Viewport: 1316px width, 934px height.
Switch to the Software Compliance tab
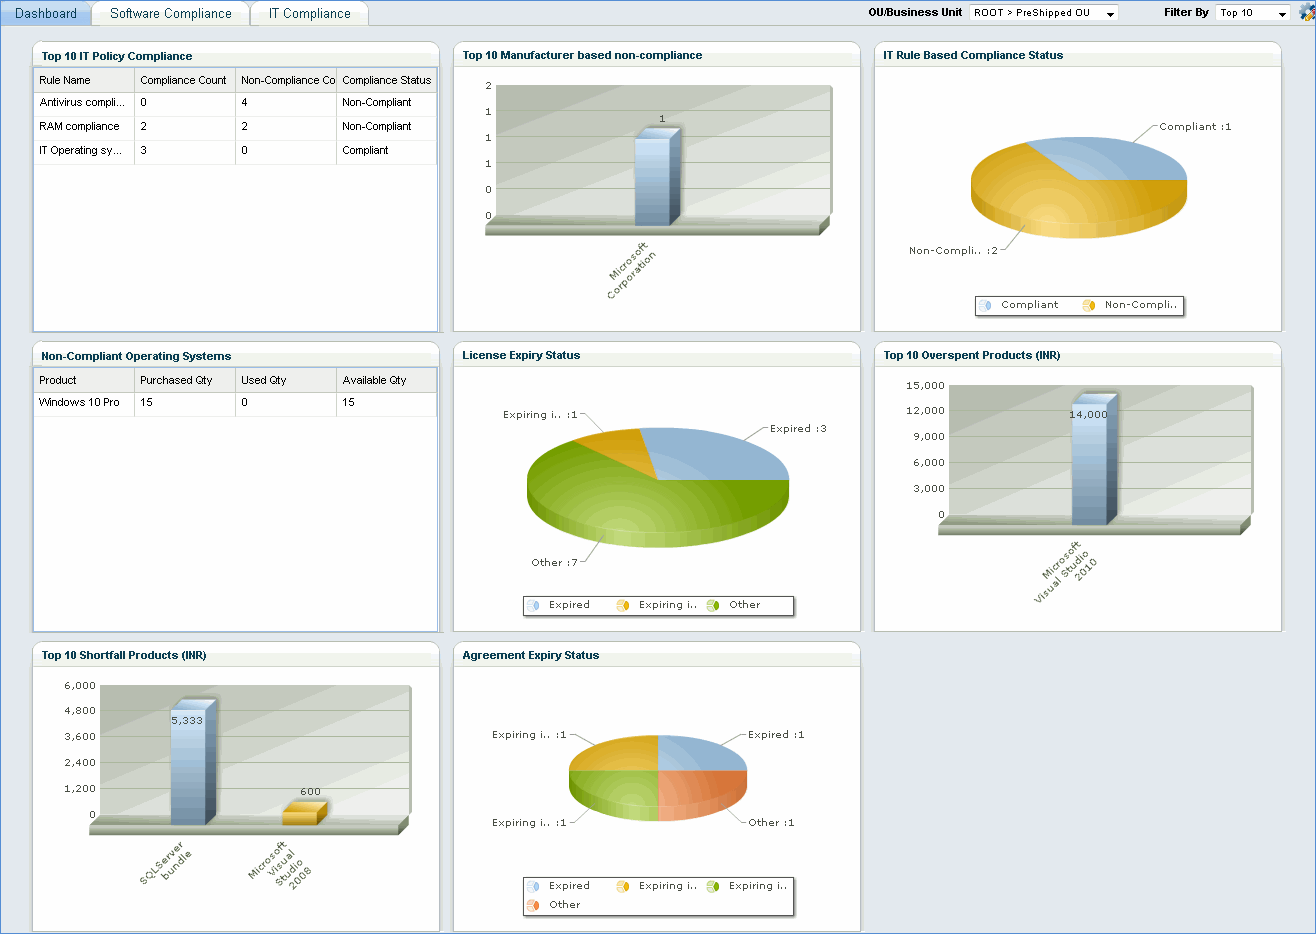tap(170, 13)
